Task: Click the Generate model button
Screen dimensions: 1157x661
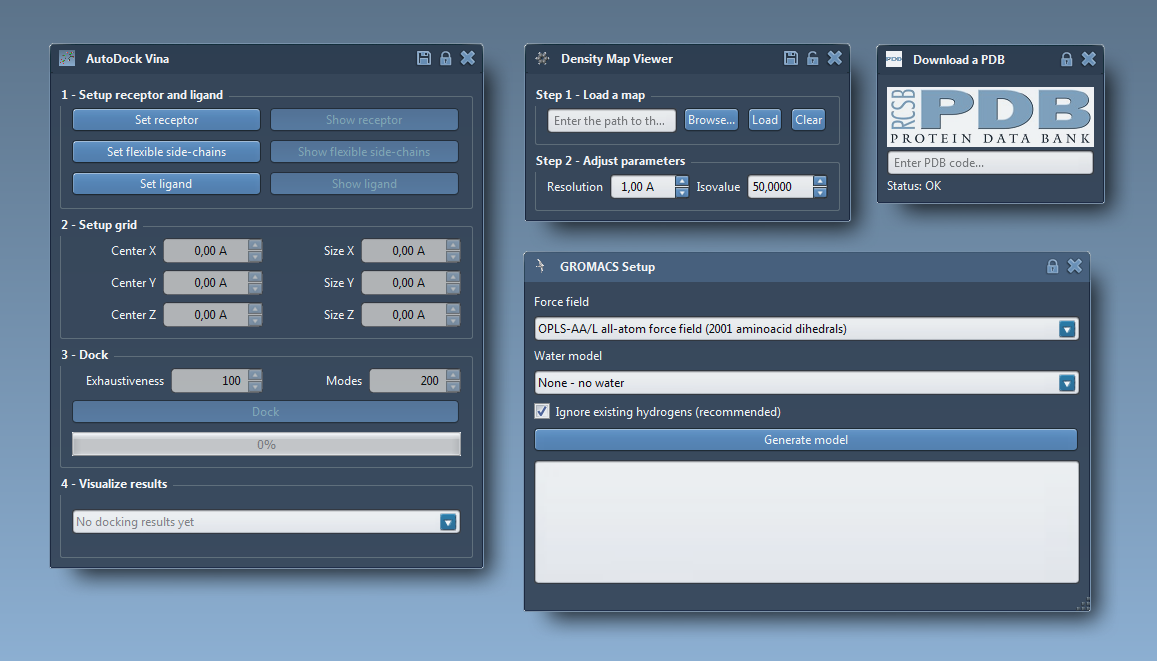Action: pyautogui.click(x=805, y=440)
